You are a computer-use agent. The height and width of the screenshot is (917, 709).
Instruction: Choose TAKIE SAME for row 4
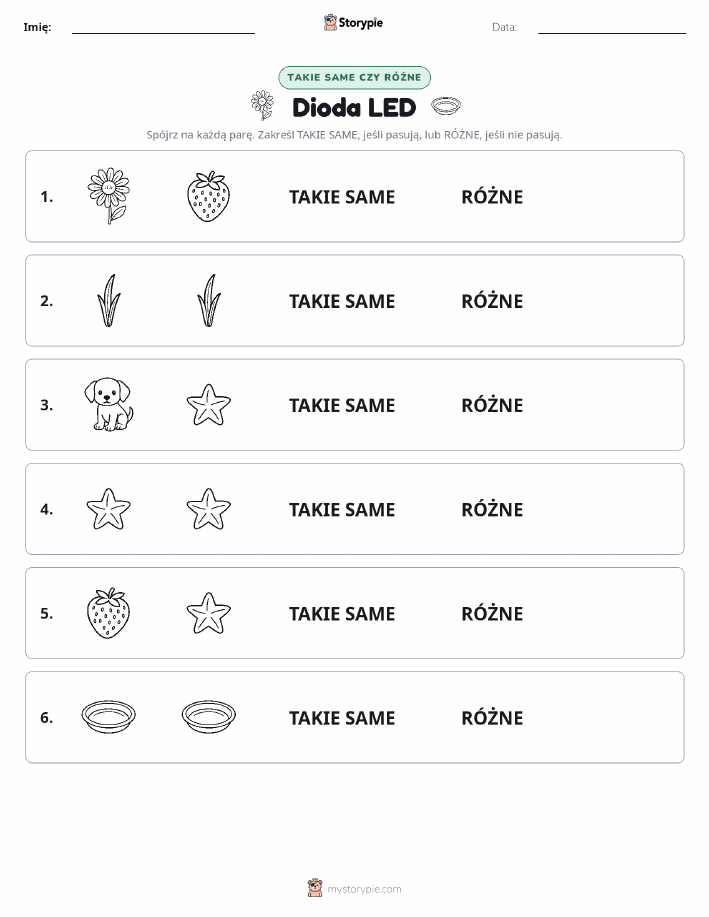tap(342, 509)
